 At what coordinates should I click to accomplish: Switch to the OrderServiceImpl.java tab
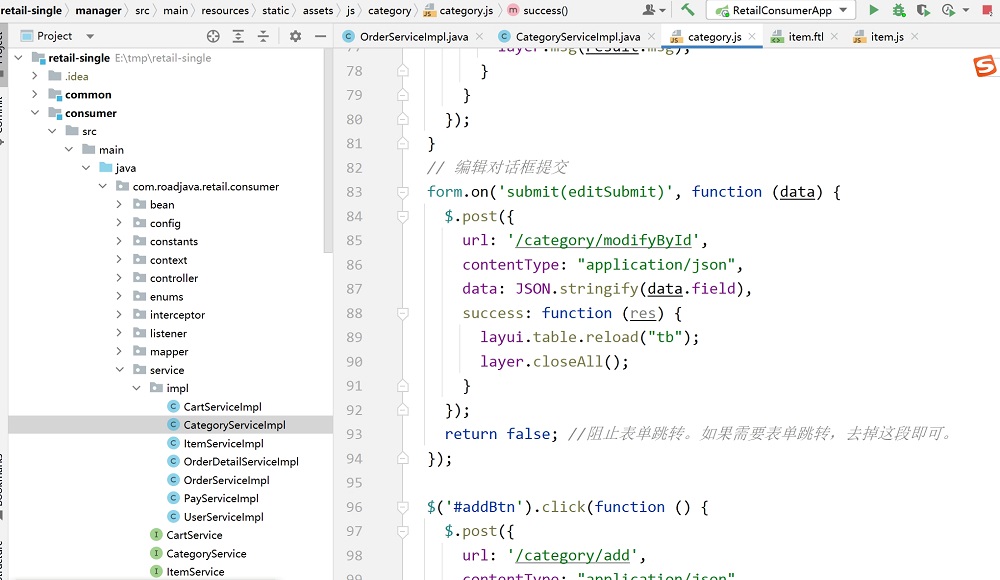pos(413,37)
